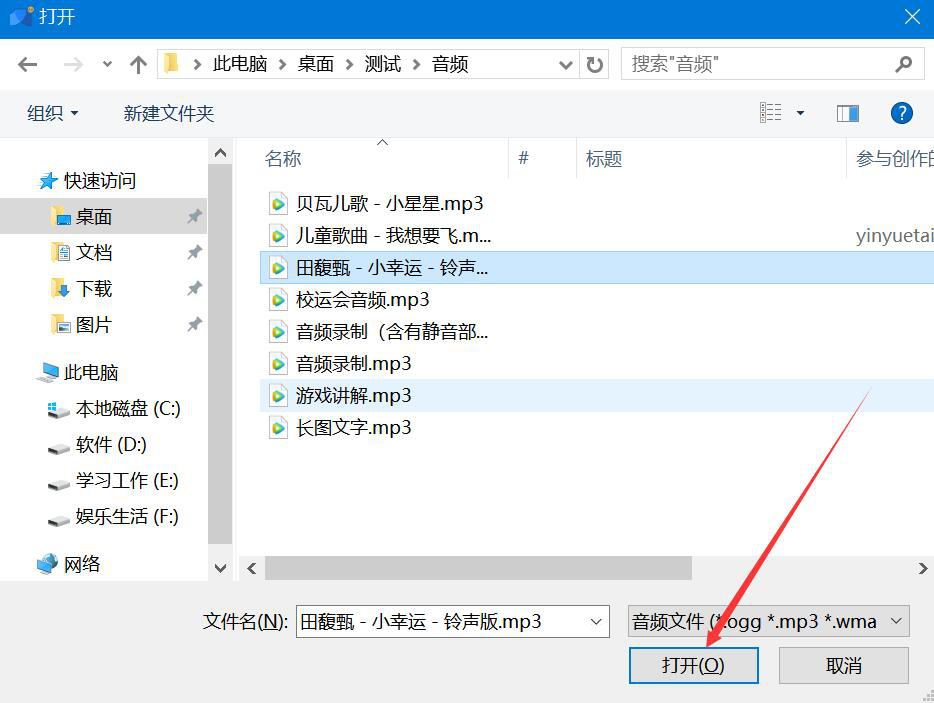Click the search magnifier icon
The height and width of the screenshot is (703, 934).
(x=904, y=64)
